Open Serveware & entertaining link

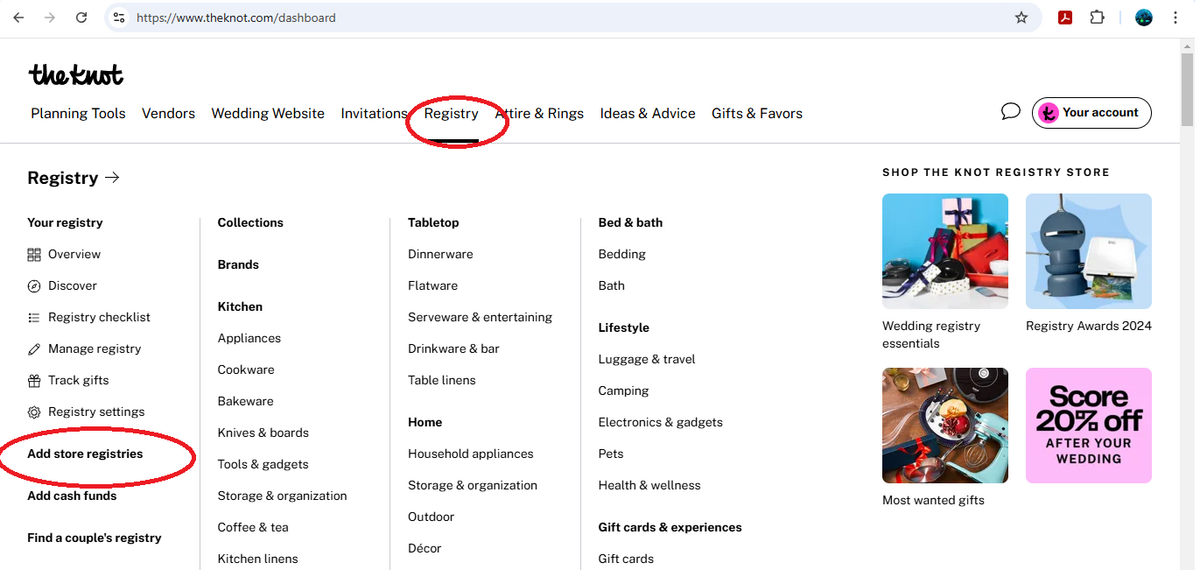coord(480,317)
